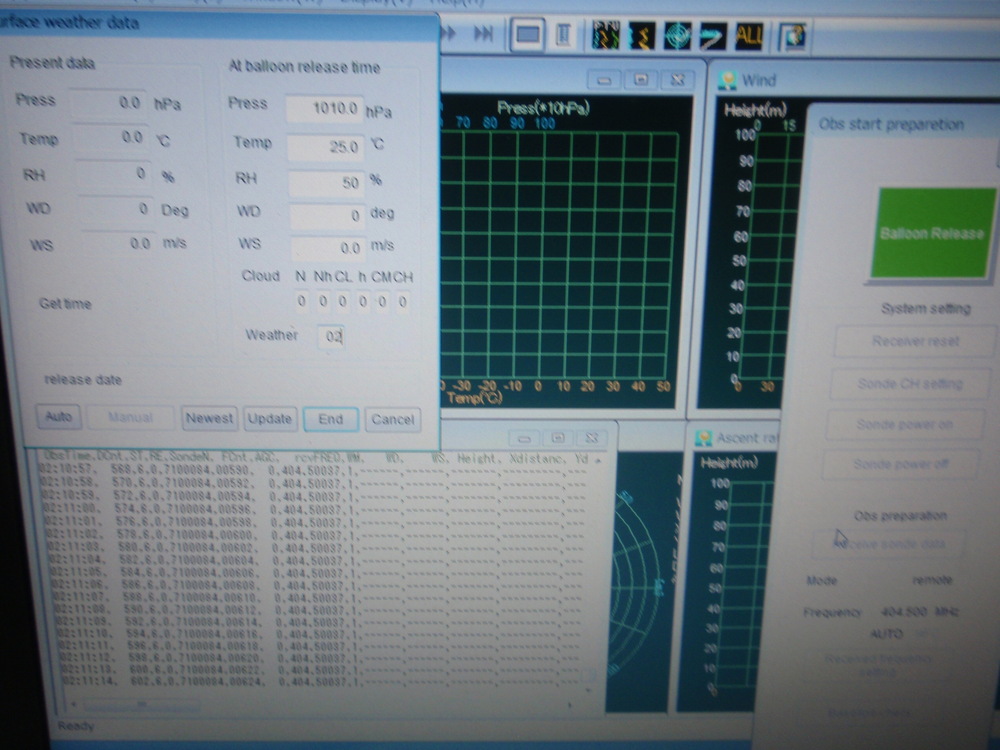Image resolution: width=1000 pixels, height=750 pixels.
Task: Click the End button in the dialog
Action: click(330, 419)
